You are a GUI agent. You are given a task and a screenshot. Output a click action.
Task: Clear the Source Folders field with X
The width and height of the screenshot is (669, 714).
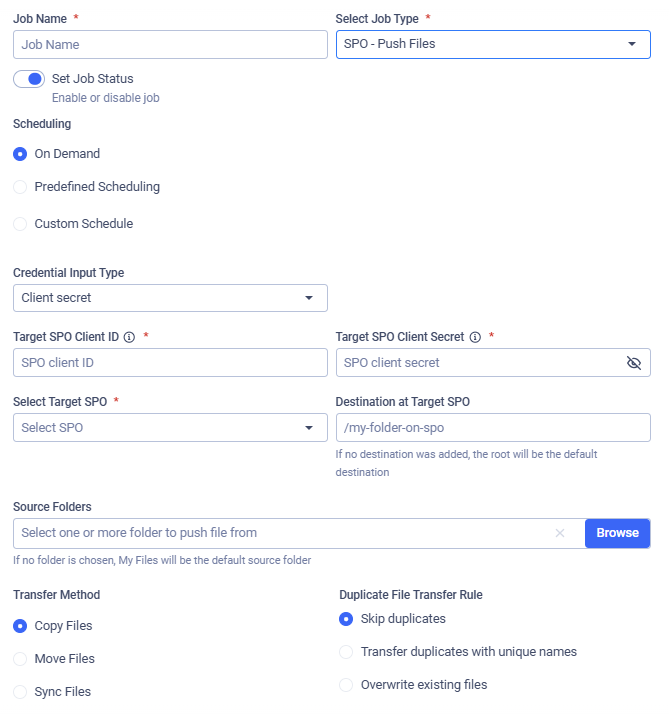tap(560, 533)
